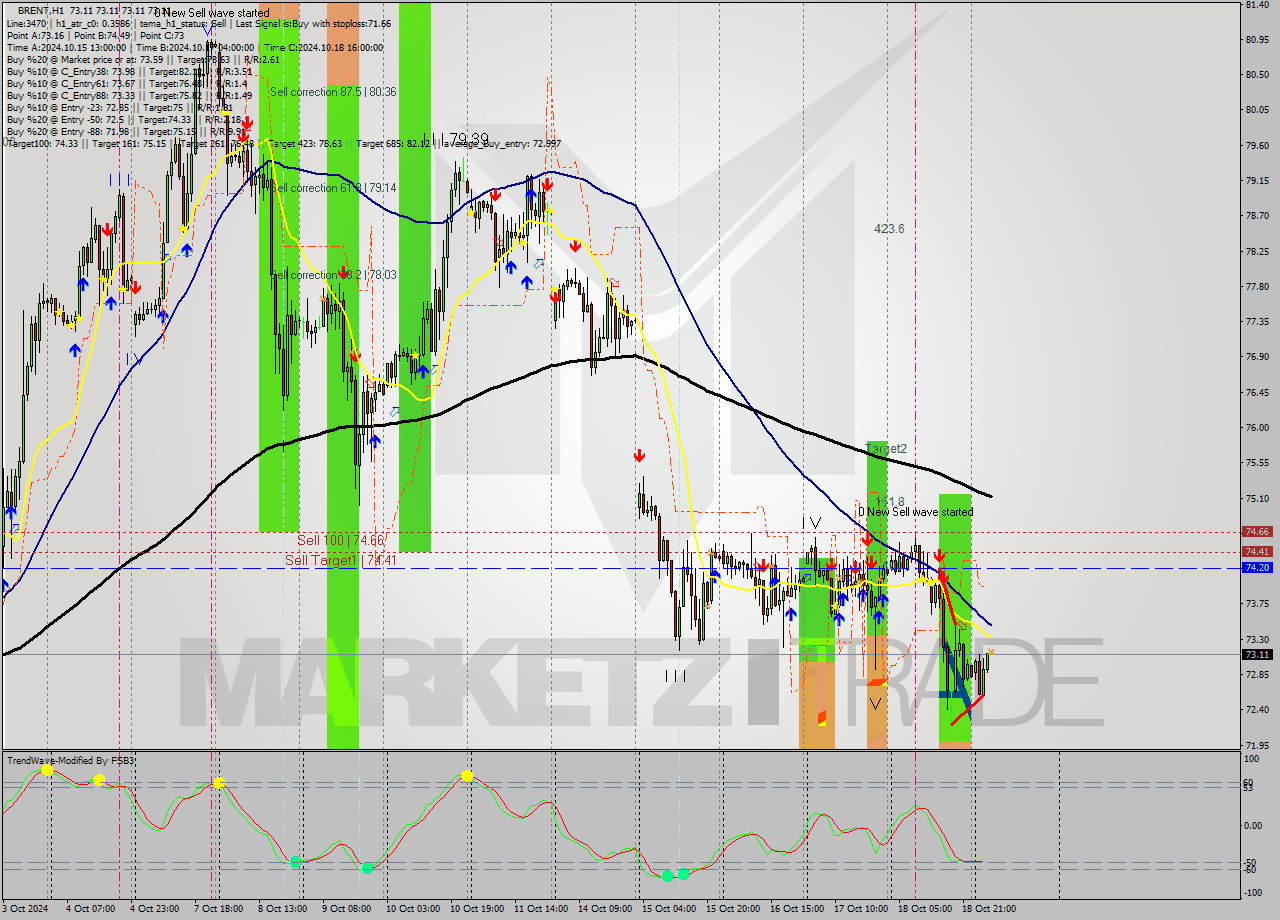Click the -50 level on indicator scale
Viewport: 1280px width, 920px height.
point(1251,862)
